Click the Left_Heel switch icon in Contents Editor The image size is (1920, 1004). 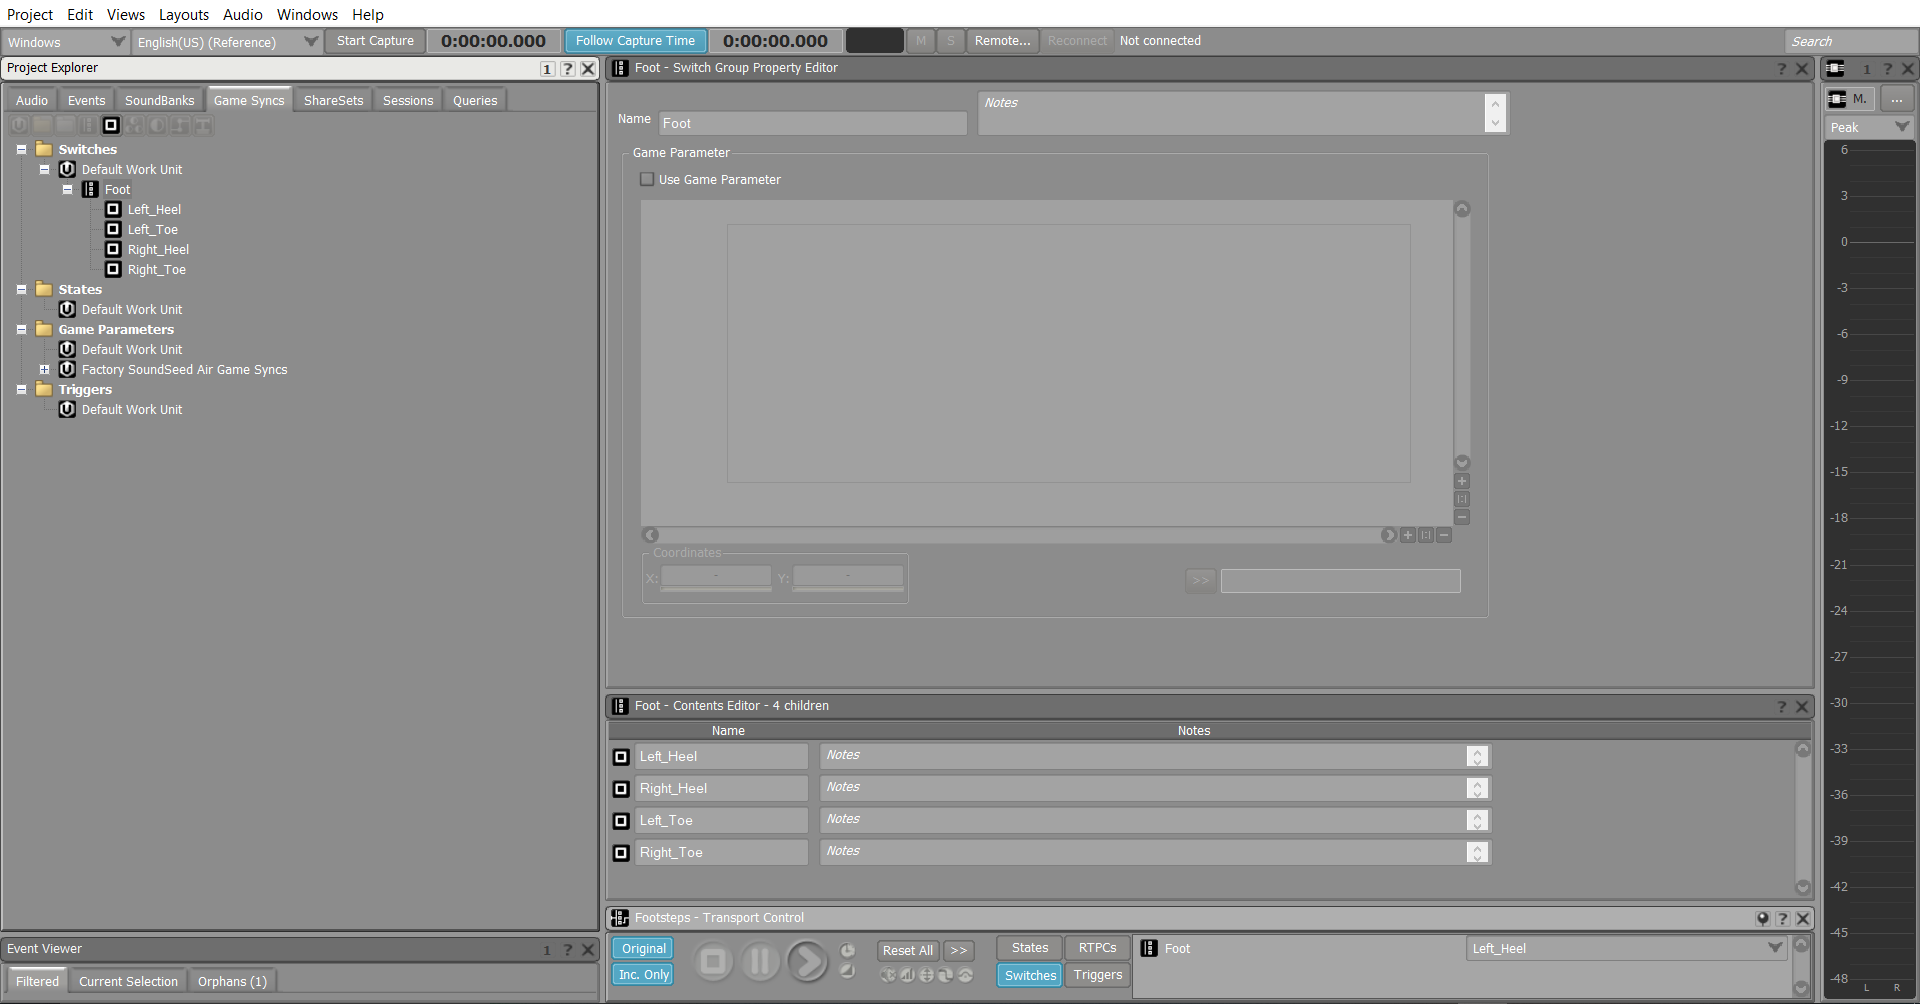621,757
